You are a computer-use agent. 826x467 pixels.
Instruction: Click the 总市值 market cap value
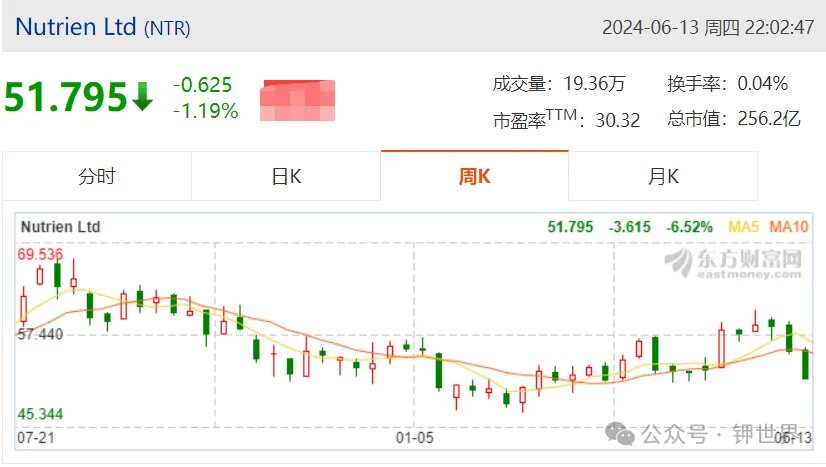click(769, 118)
